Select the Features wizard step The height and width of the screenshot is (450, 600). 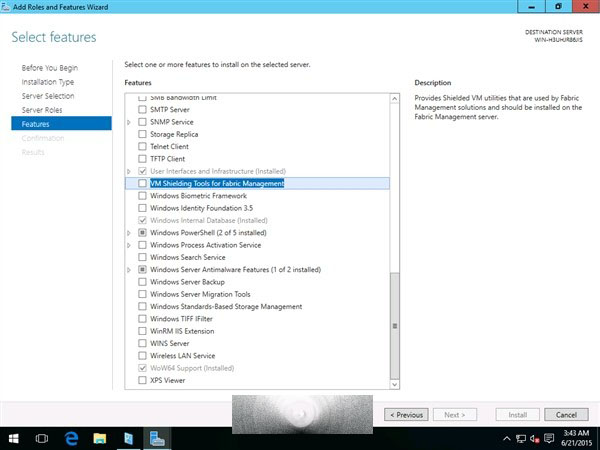61,124
